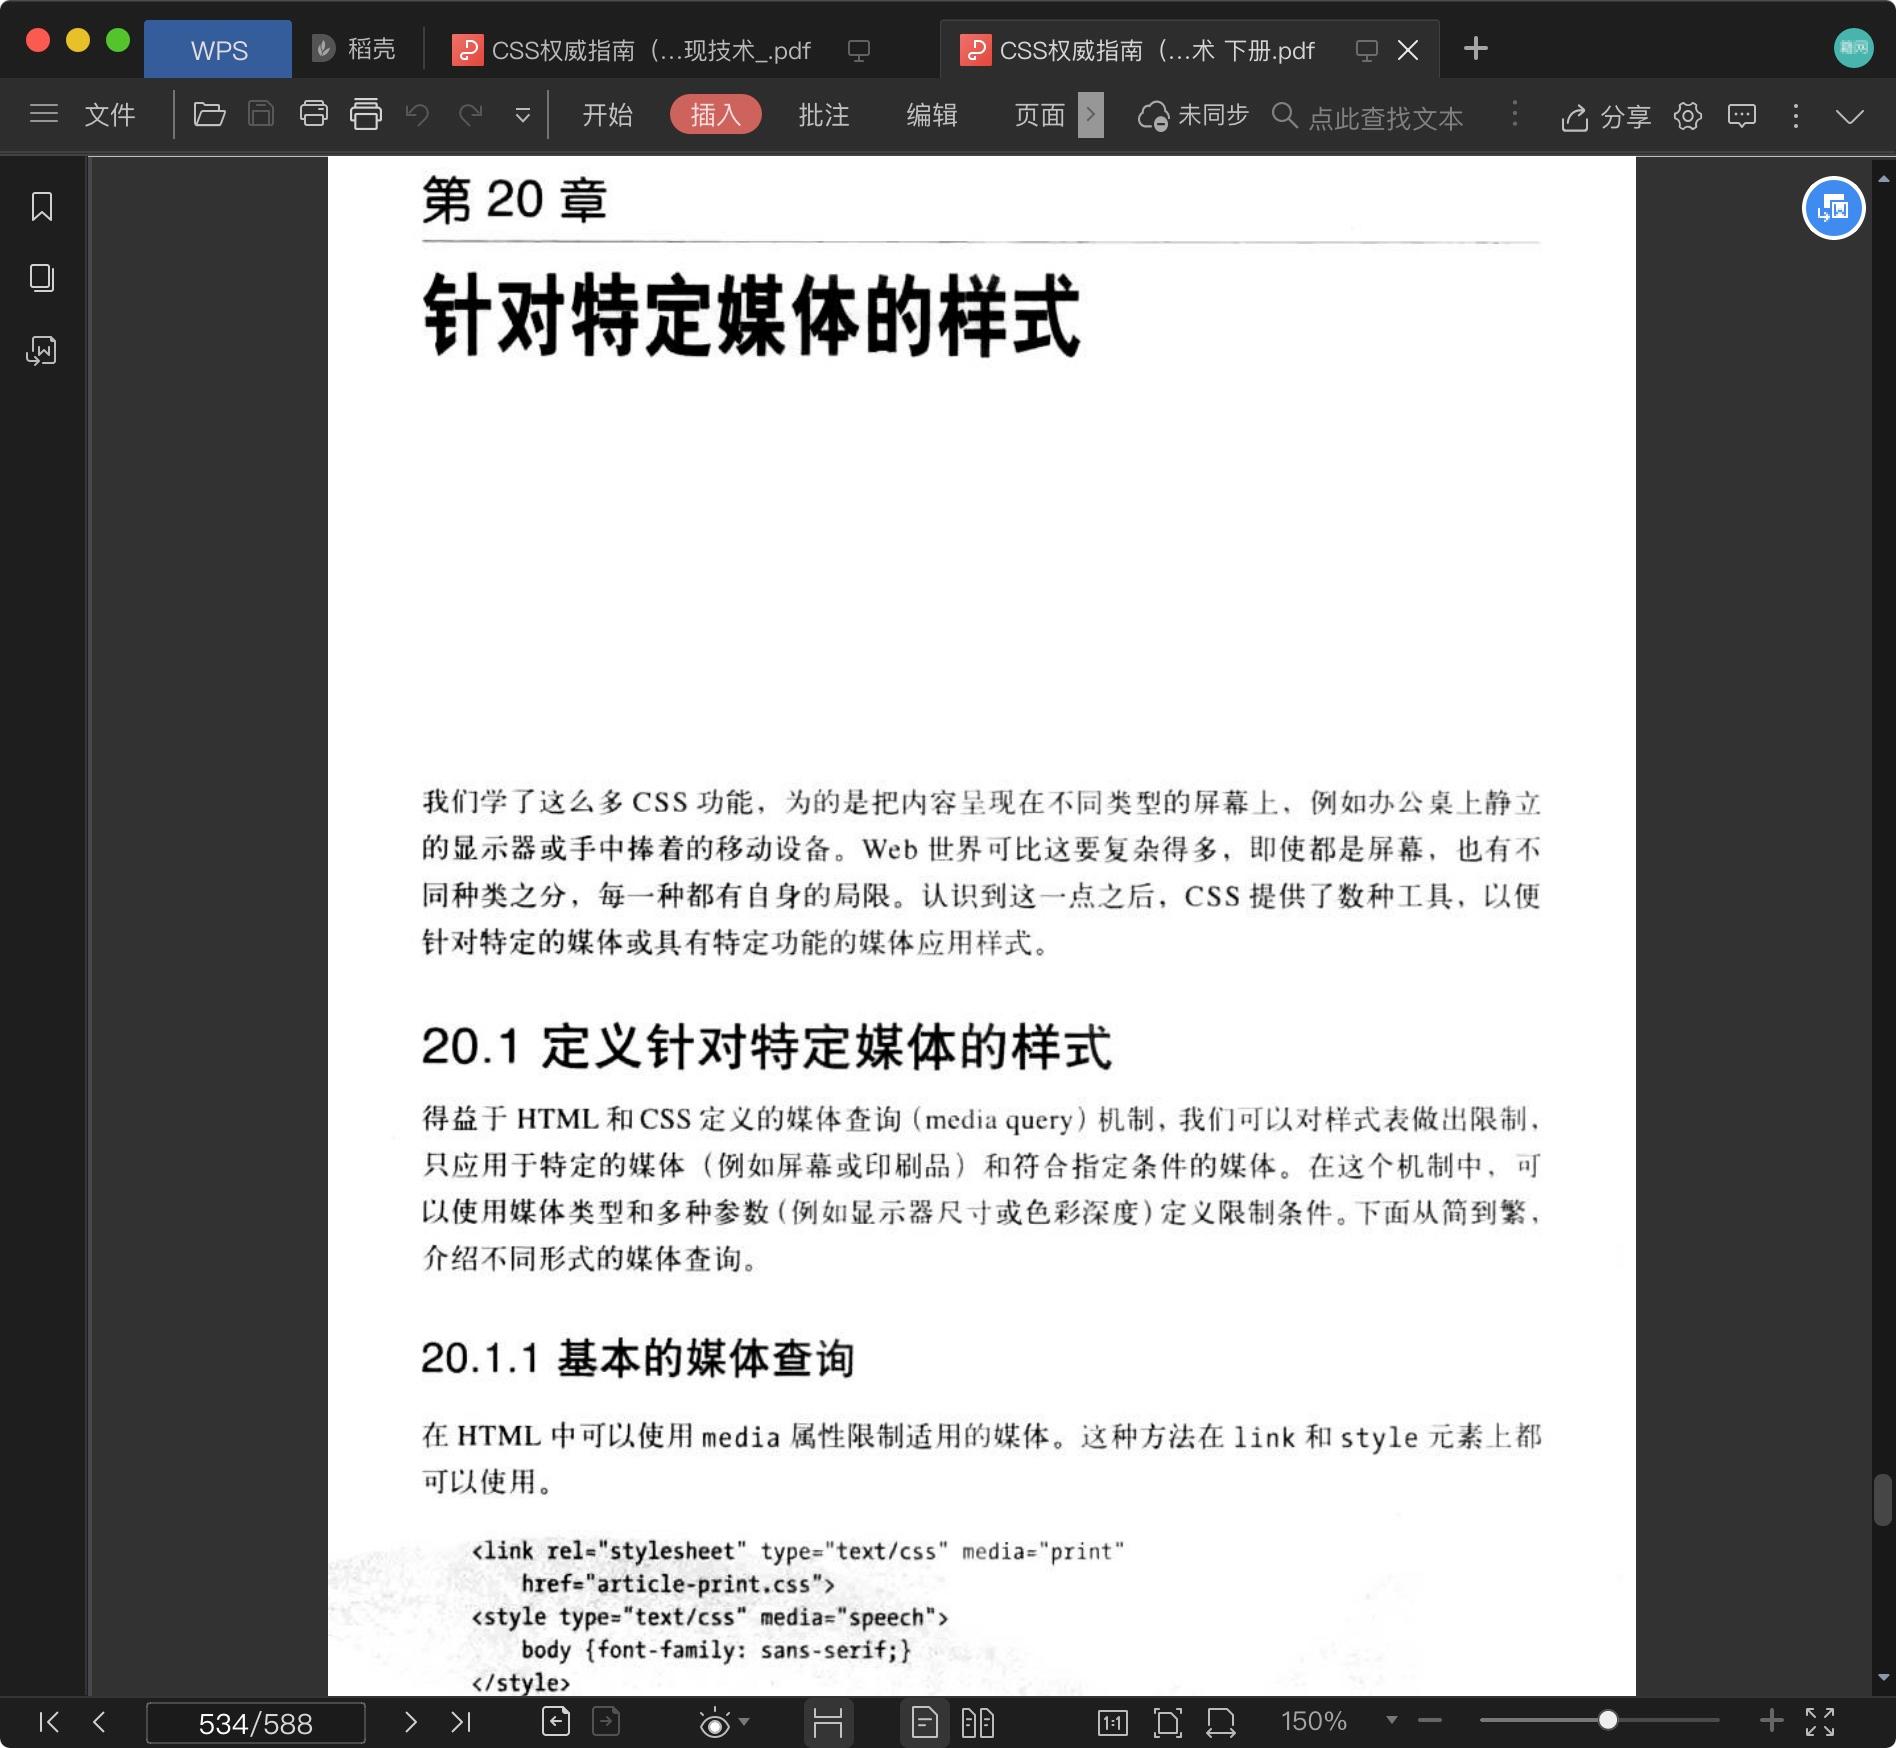Screen dimensions: 1896x1748
Task: Click the floating blue convert button
Action: 1833,208
